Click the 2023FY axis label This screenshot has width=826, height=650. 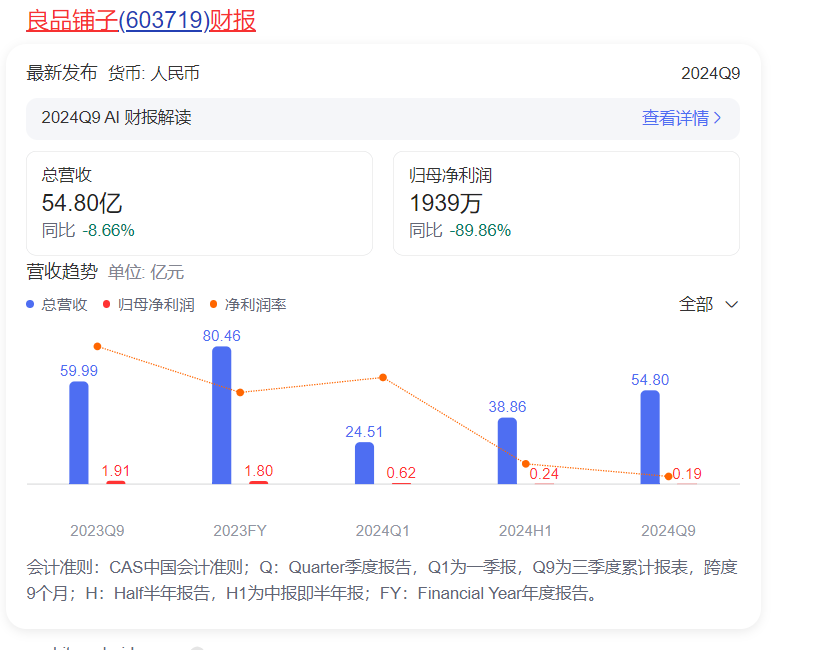[x=240, y=530]
